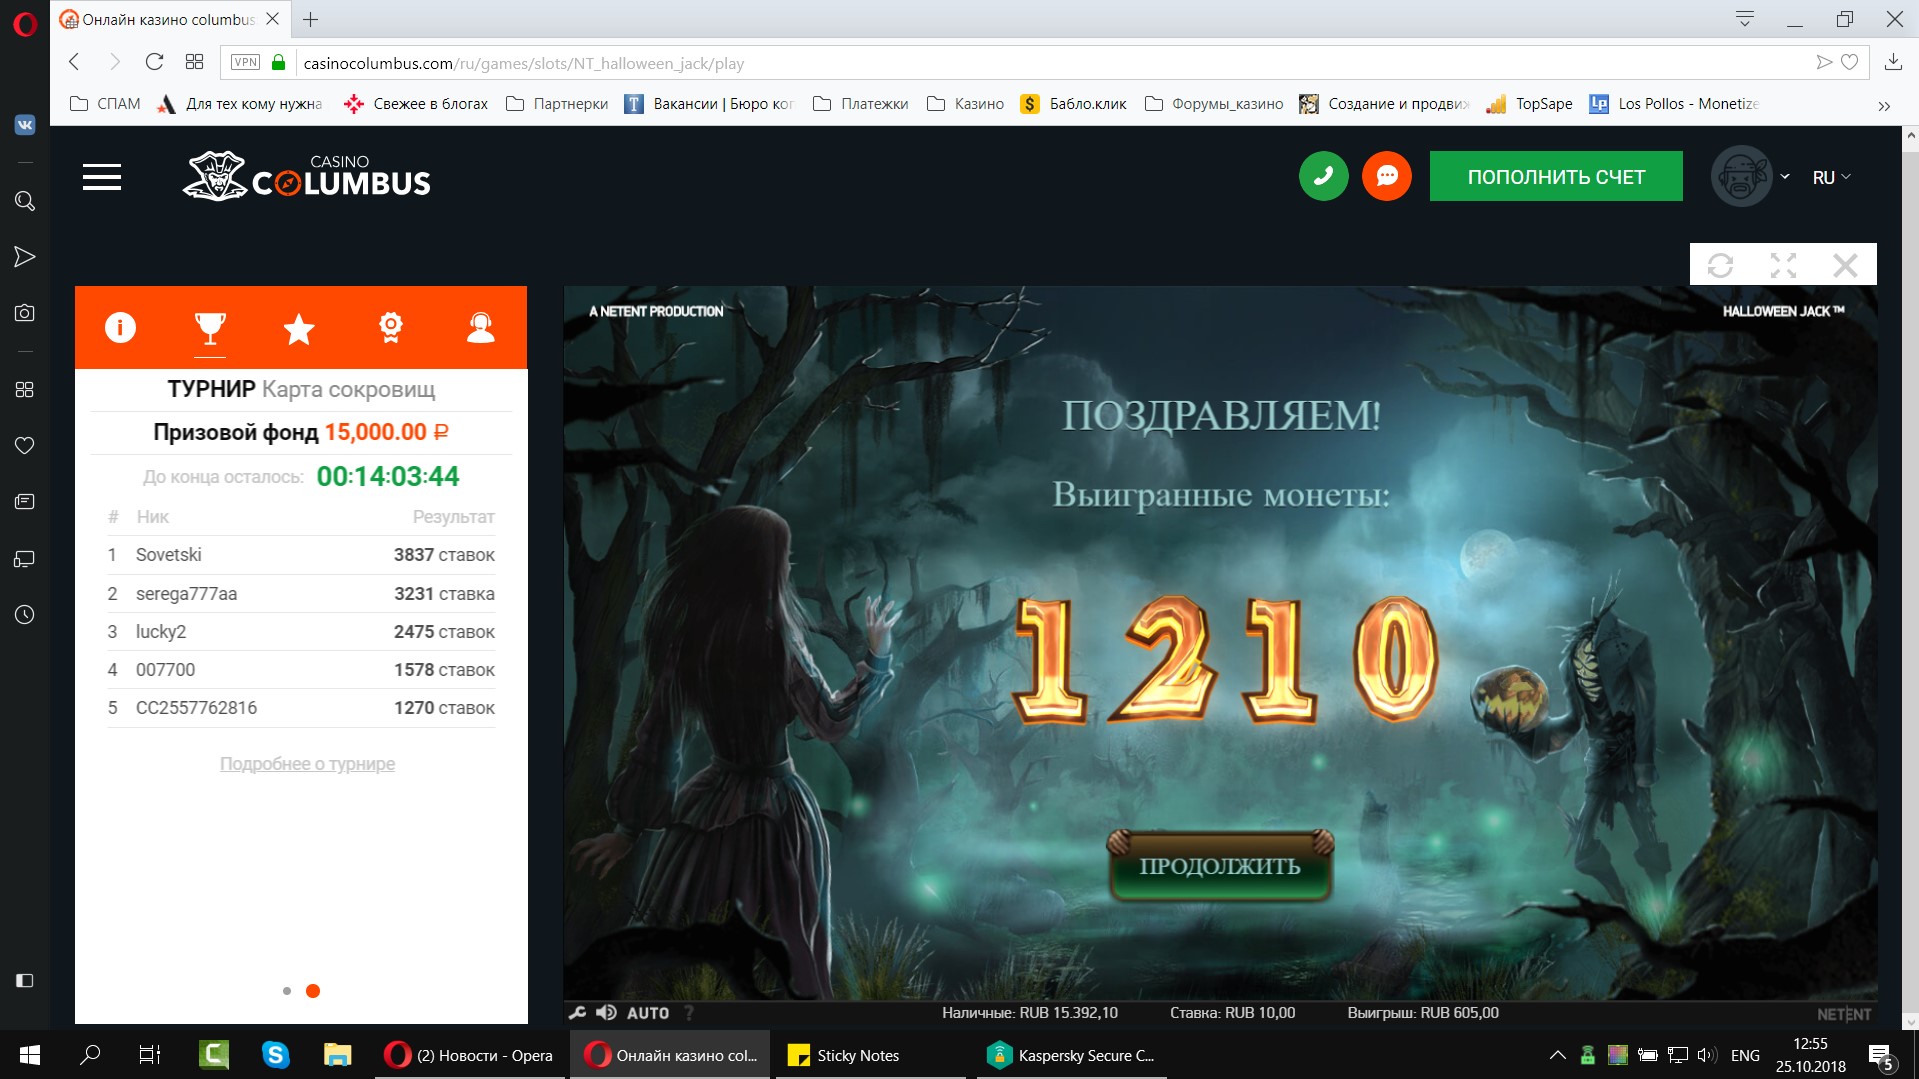This screenshot has height=1079, width=1919.
Task: Open Speed Dial grid button in toolbar
Action: pos(194,62)
